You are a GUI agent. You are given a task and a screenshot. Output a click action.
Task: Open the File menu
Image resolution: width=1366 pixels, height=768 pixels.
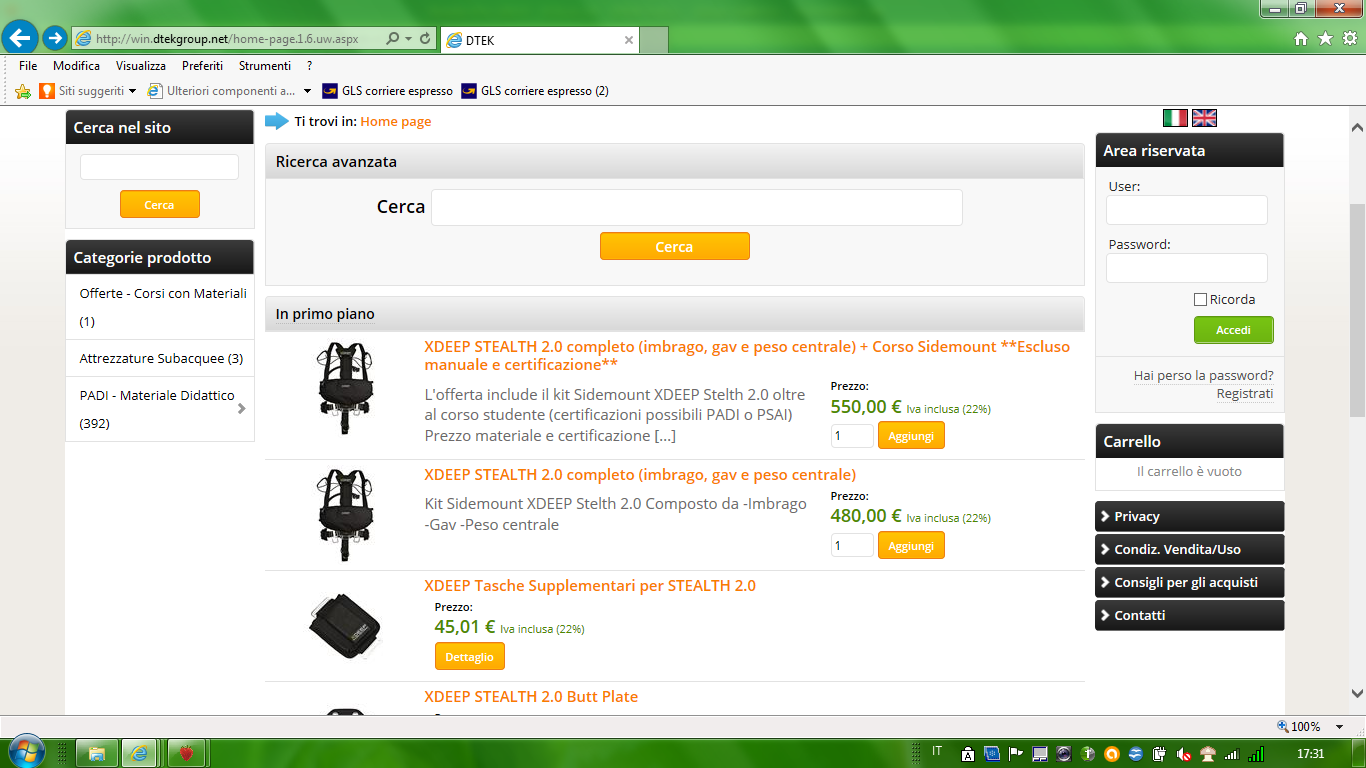(x=28, y=66)
